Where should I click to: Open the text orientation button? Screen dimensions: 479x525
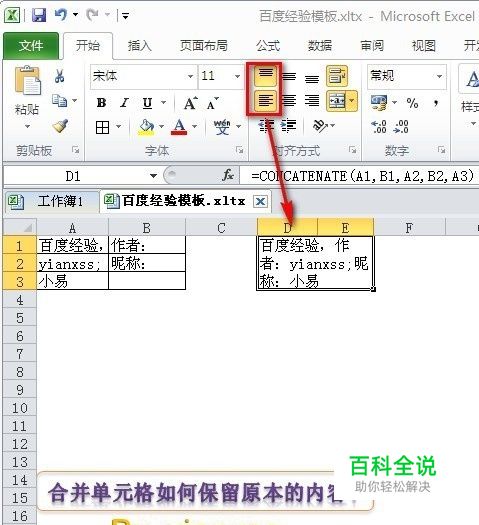coord(319,126)
